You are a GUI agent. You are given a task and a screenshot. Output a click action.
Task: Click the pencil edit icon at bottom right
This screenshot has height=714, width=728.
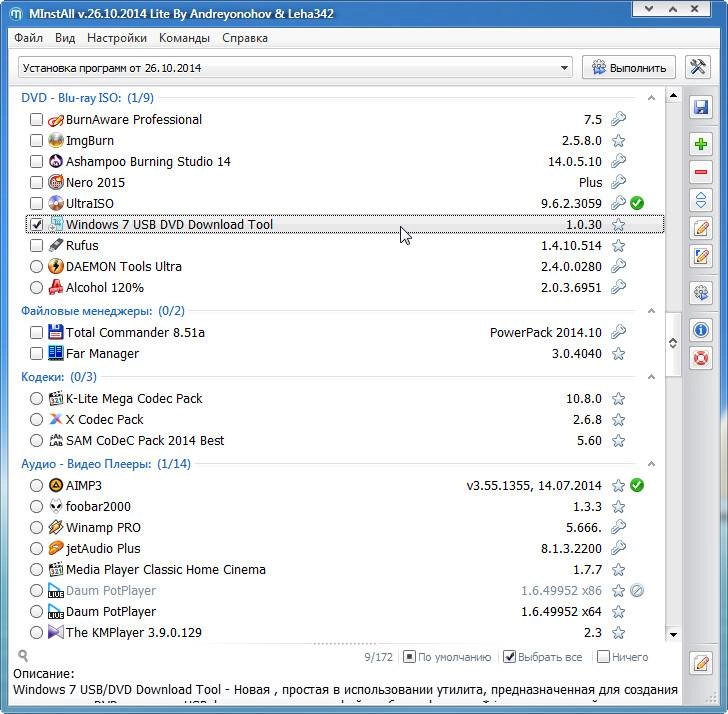(x=701, y=663)
